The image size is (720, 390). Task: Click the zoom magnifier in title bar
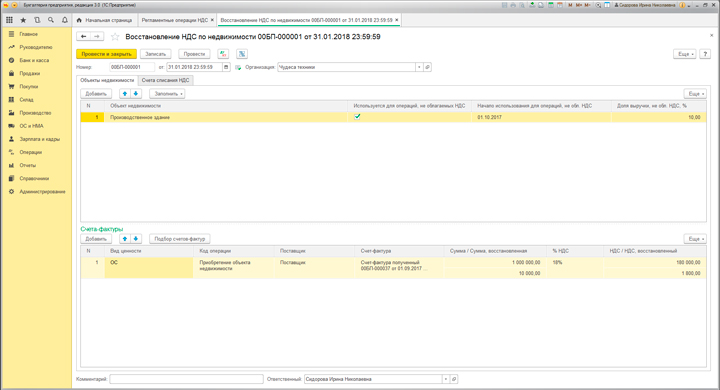[x=598, y=5]
